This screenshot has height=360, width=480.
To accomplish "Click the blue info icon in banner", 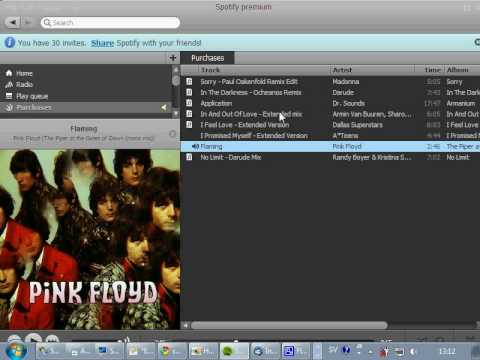I will 10,42.
